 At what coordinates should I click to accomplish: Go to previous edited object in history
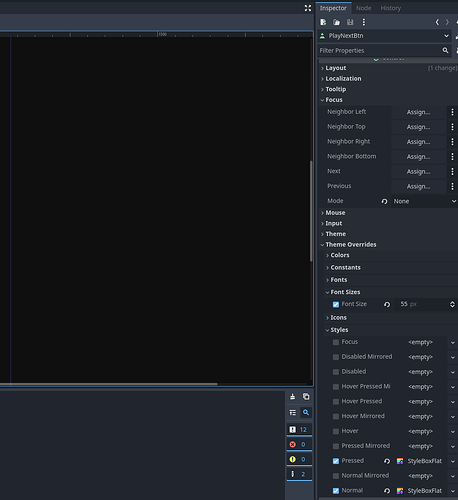tap(437, 22)
